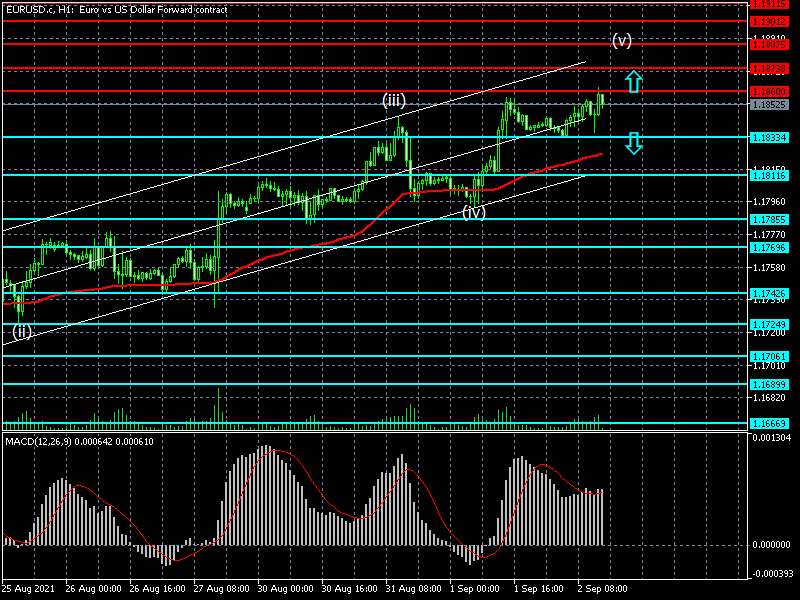
Task: Click the cyan up arrow marker
Action: pyautogui.click(x=633, y=82)
